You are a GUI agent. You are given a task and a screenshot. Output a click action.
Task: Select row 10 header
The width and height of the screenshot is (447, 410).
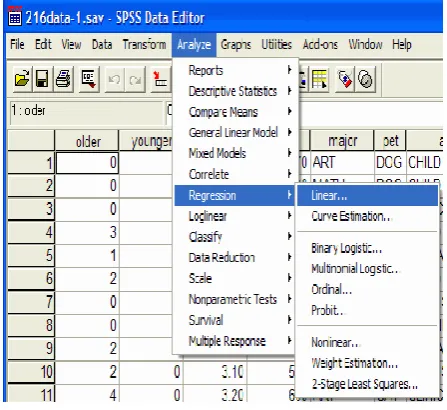(31, 372)
